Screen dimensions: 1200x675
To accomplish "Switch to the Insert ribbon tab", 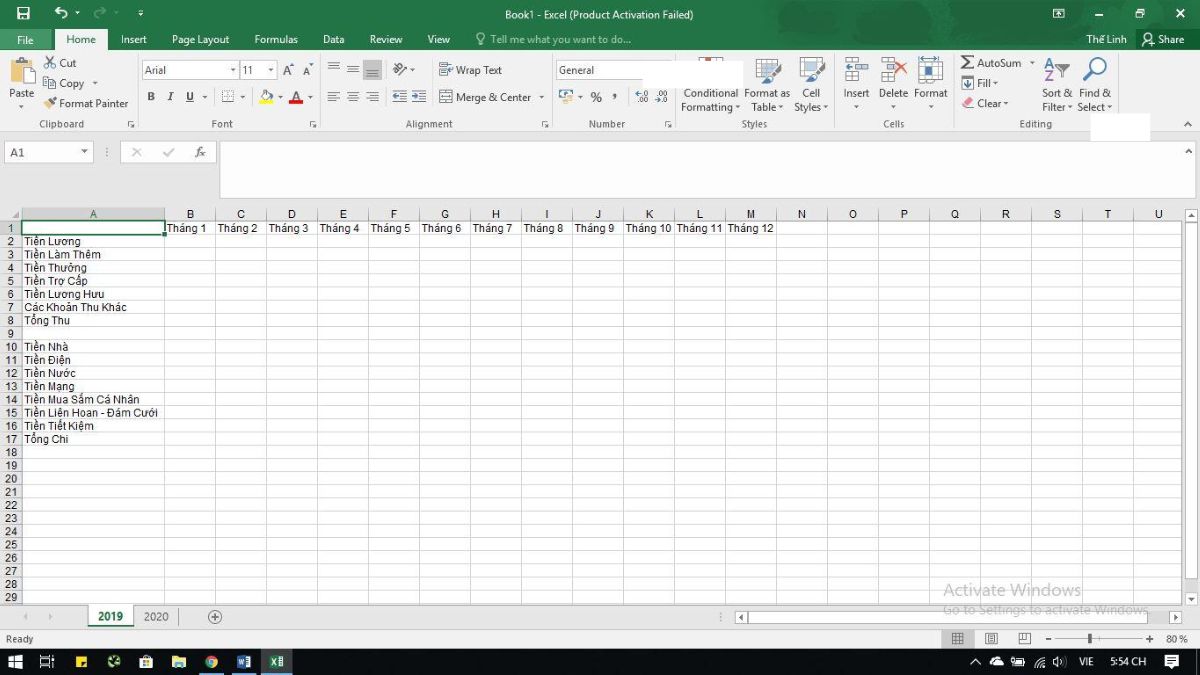I will pyautogui.click(x=134, y=39).
